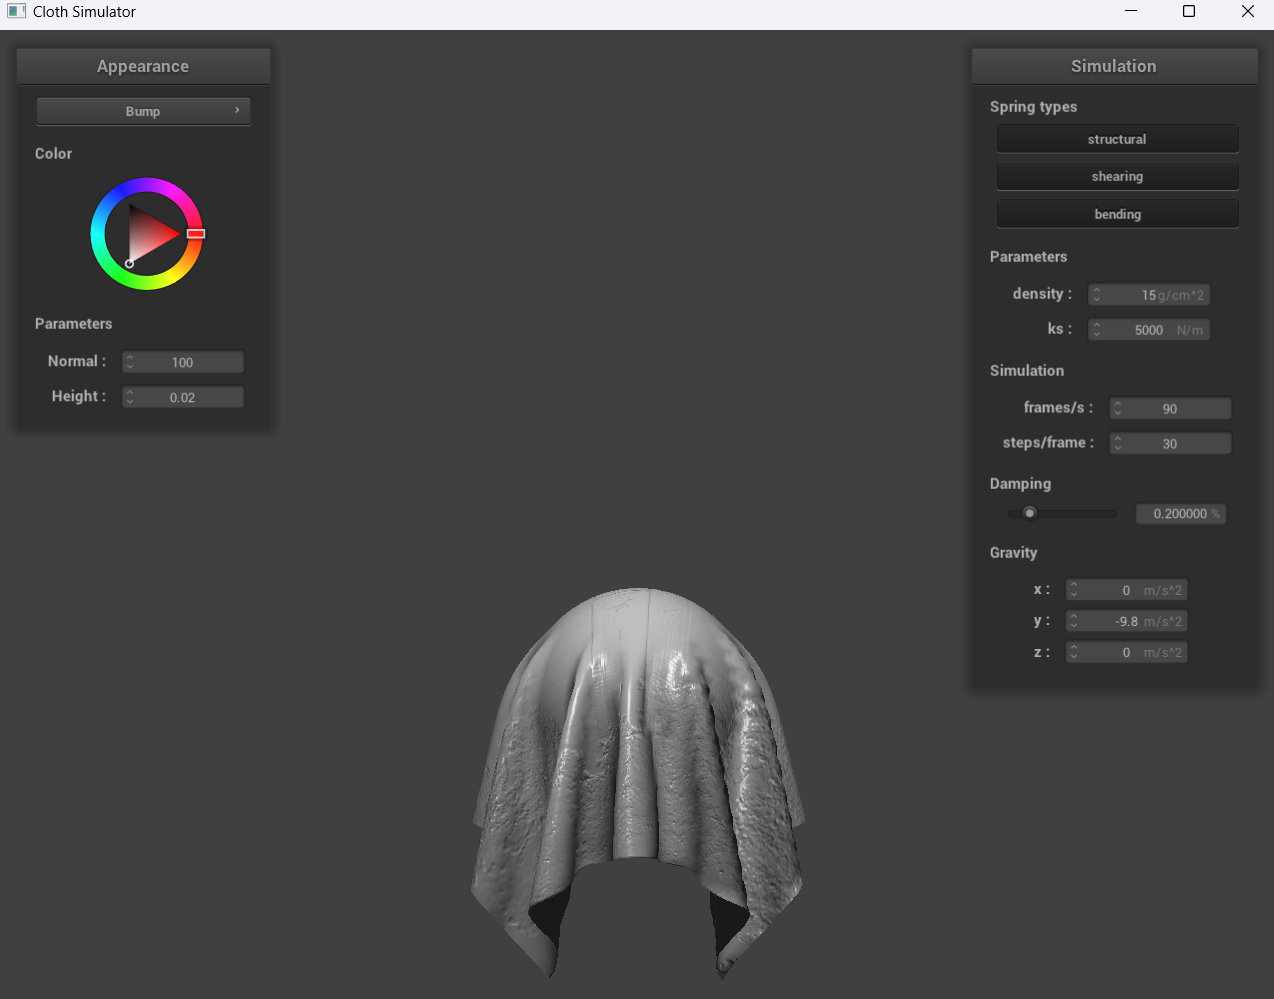Toggle the structural spring type button
This screenshot has height=999, width=1274.
(1117, 139)
